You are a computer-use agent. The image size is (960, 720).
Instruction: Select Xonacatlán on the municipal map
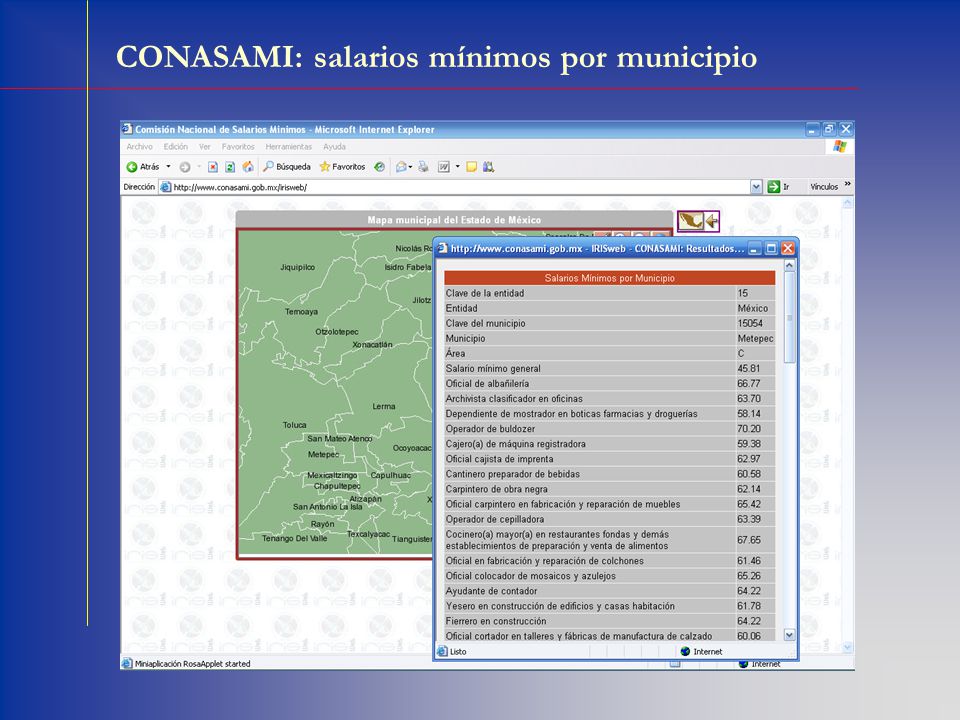(x=372, y=345)
